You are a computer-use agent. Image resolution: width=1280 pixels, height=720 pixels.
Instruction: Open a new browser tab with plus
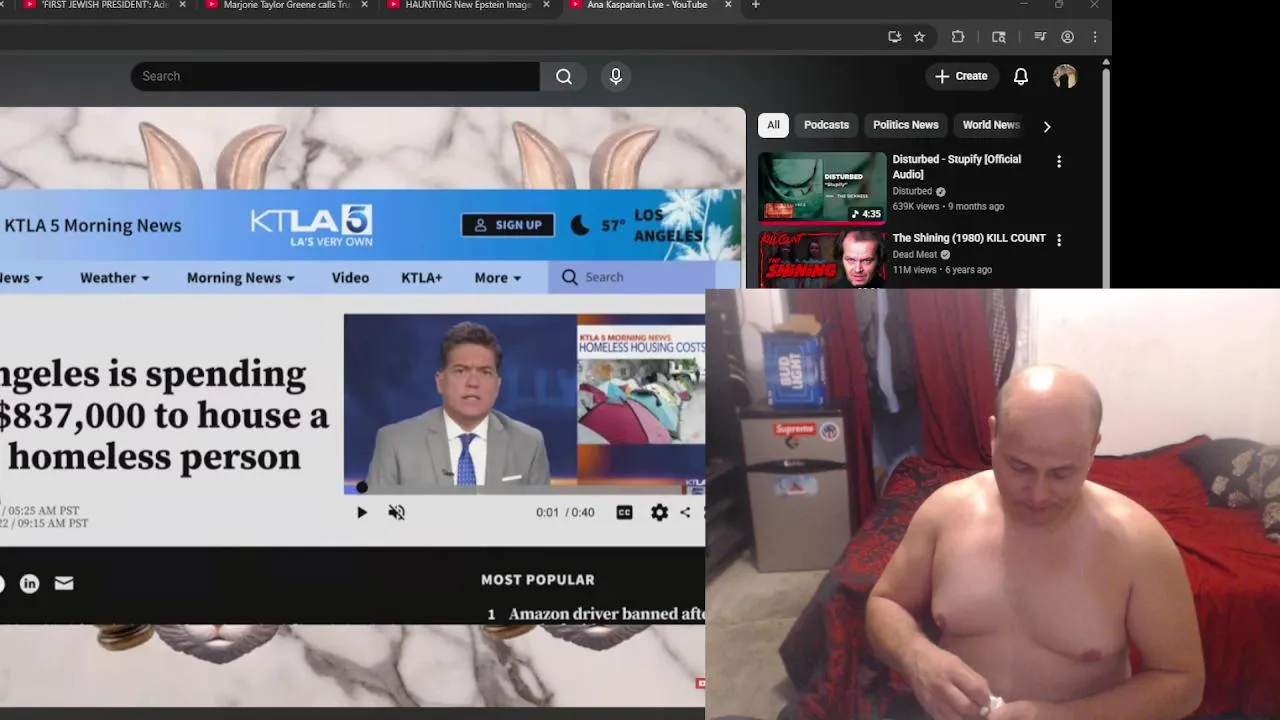755,5
